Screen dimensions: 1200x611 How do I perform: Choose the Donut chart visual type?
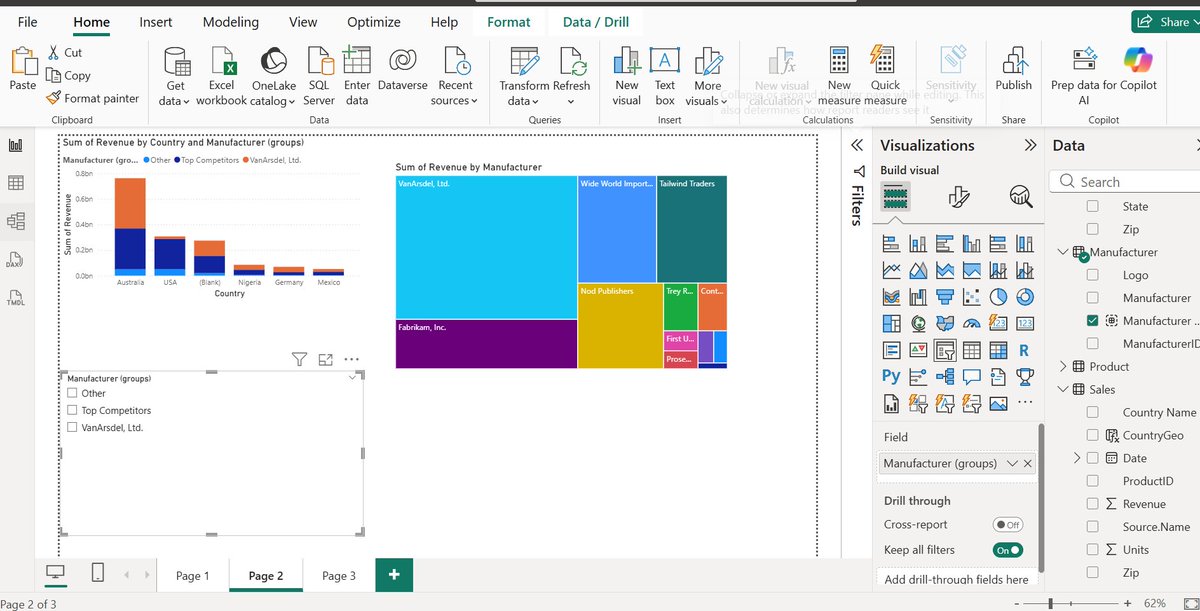(1024, 297)
